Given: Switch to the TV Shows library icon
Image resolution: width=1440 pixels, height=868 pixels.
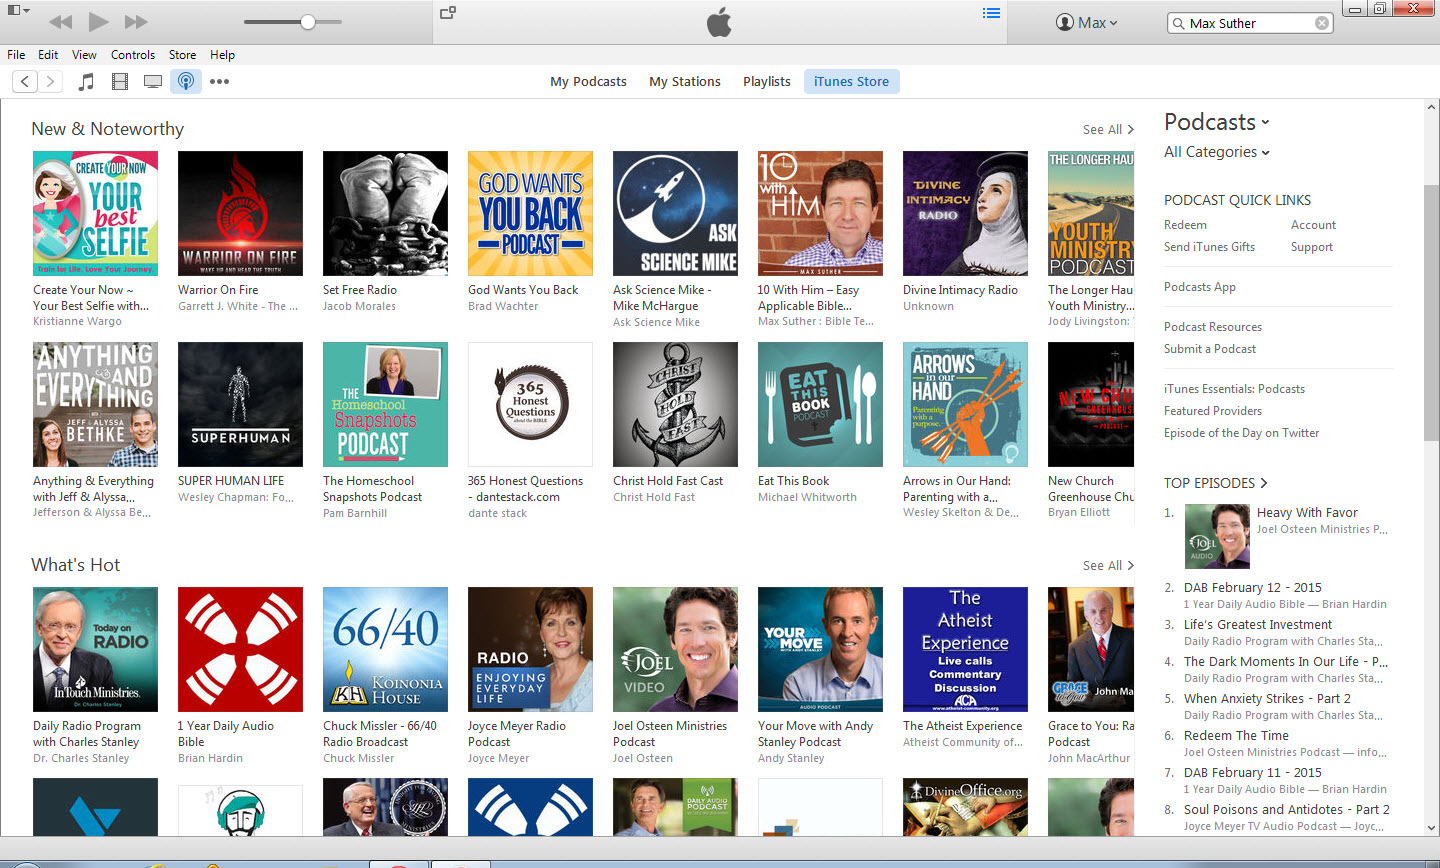Looking at the screenshot, I should [153, 82].
